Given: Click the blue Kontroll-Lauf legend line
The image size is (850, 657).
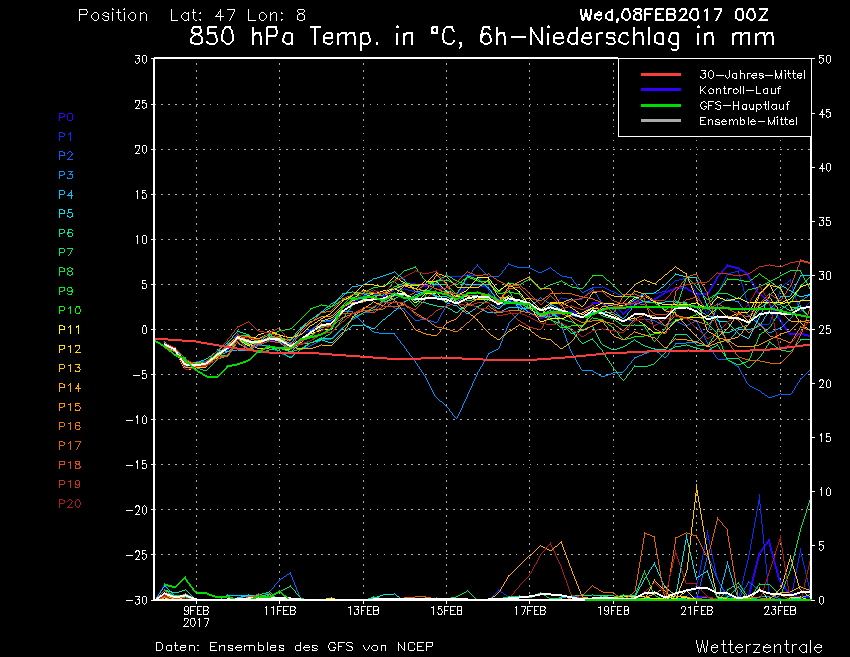Looking at the screenshot, I should tap(661, 89).
